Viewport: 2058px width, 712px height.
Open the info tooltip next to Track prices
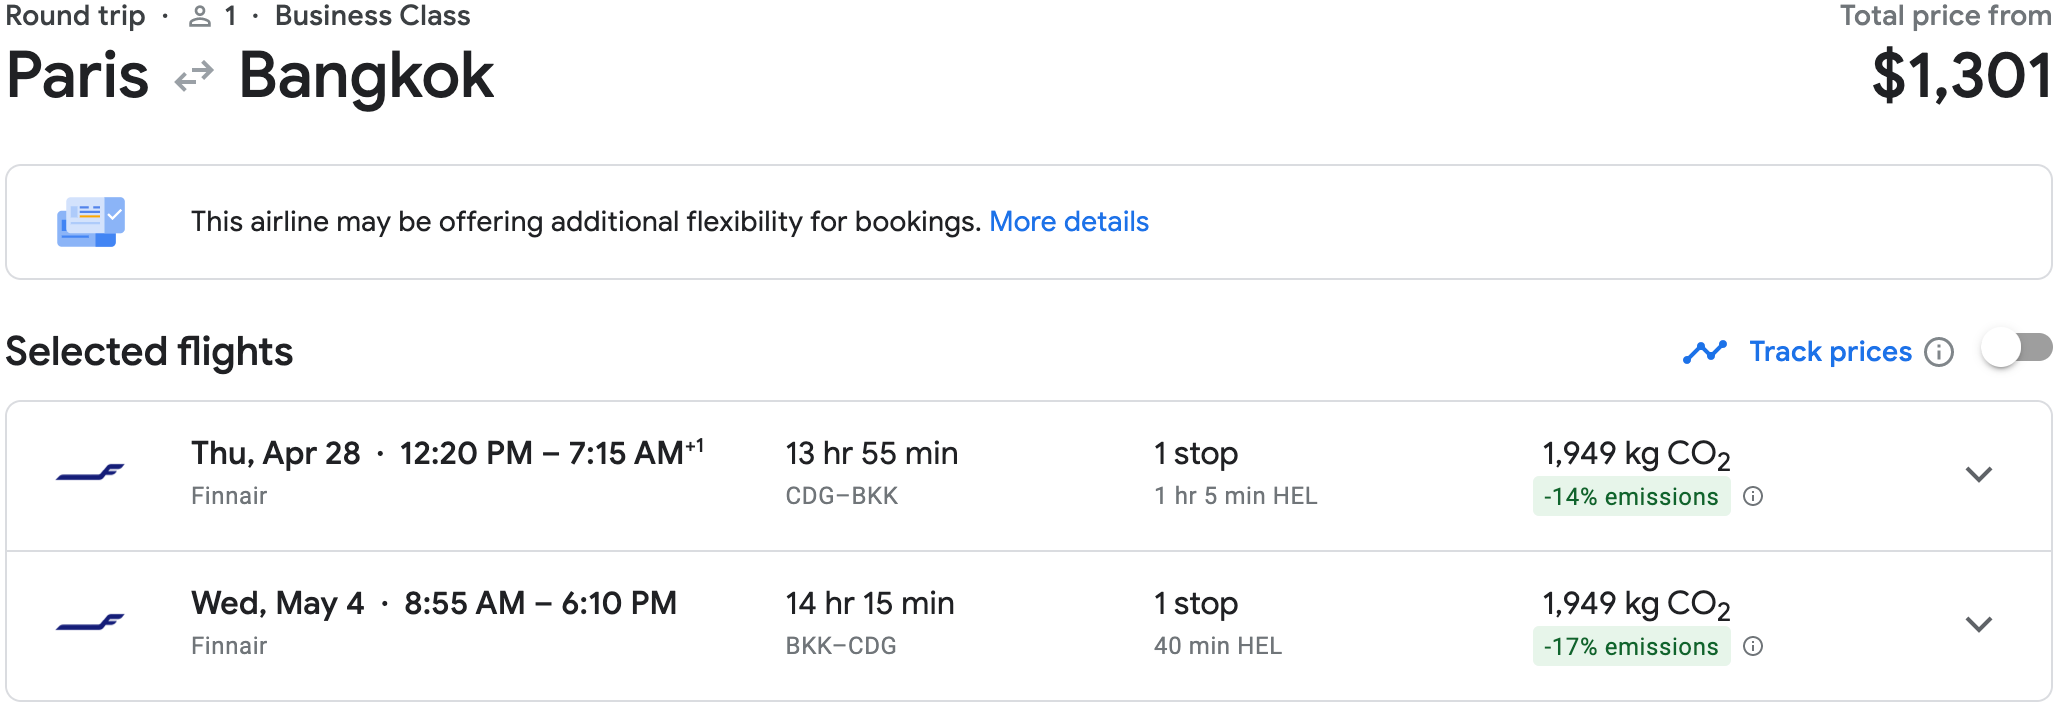coord(1940,352)
